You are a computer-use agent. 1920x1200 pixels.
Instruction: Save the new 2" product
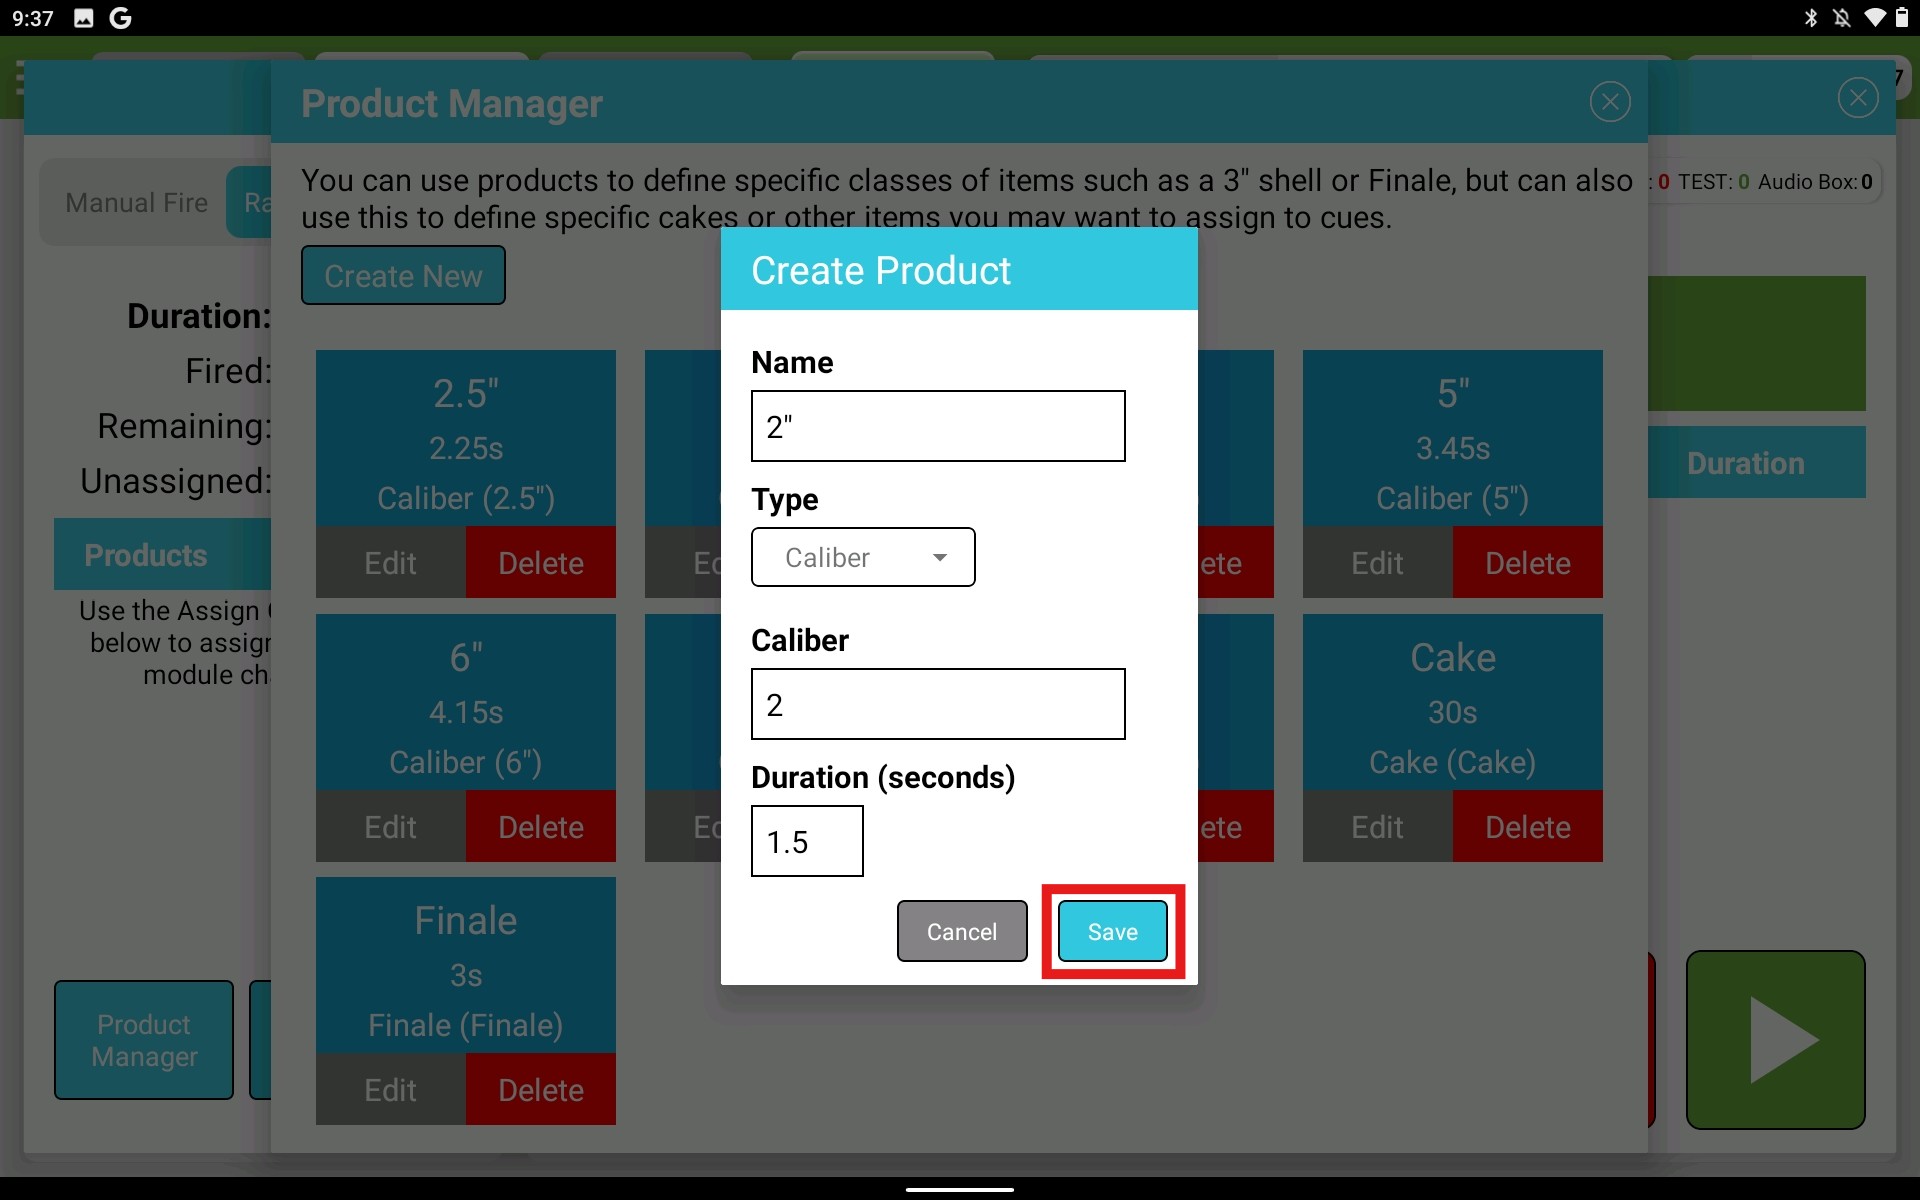pos(1113,931)
